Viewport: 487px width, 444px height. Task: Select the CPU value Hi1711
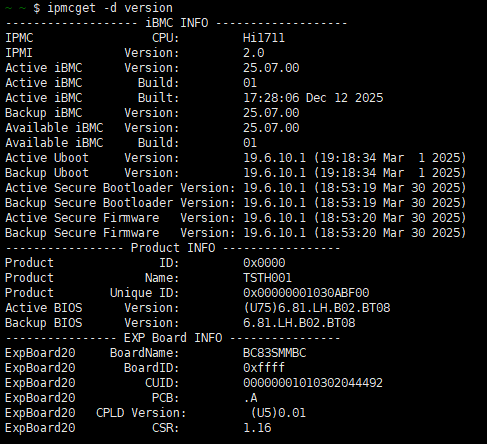264,38
